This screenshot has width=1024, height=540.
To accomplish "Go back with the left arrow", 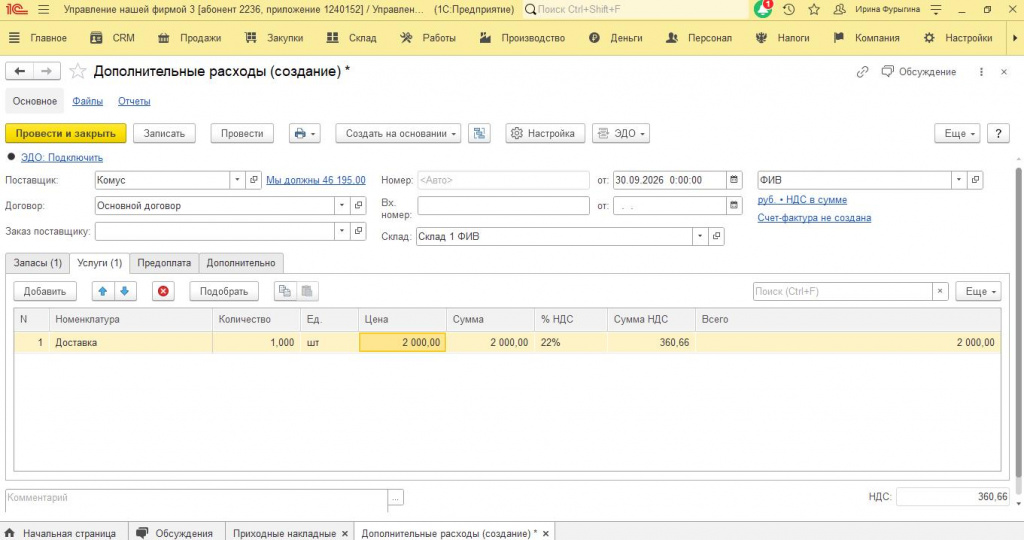I will [20, 71].
